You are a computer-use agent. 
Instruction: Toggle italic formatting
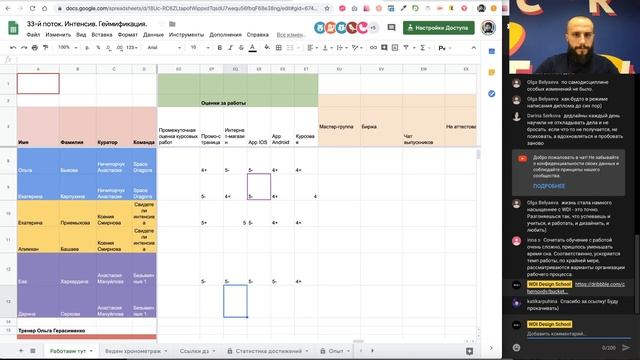(230, 48)
